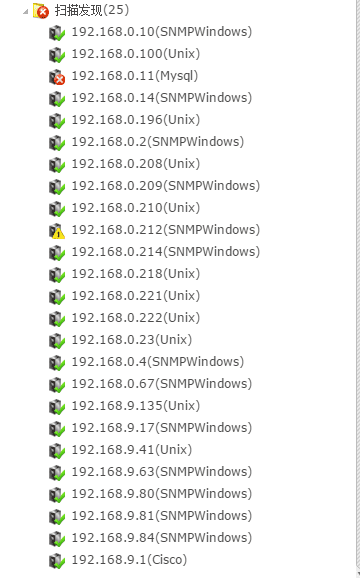
Task: Click the server icon beside 192.168.0.100(Unix)
Action: click(57, 55)
